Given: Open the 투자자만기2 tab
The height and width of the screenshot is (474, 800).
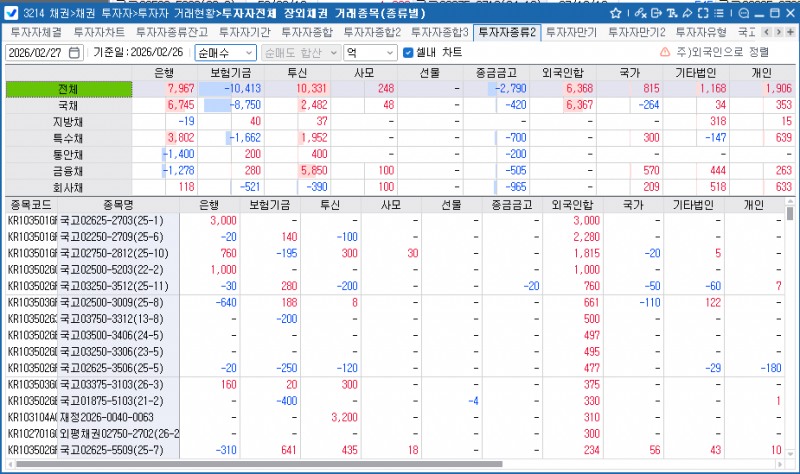Looking at the screenshot, I should pos(637,32).
